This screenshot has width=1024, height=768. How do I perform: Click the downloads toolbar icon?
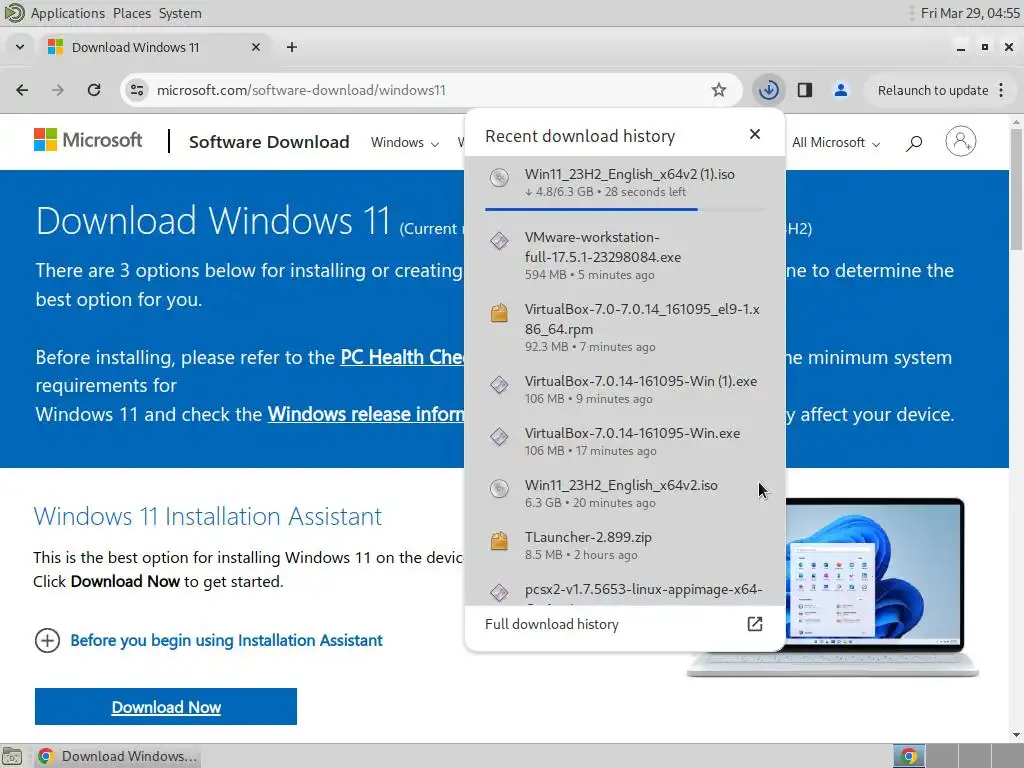click(769, 90)
